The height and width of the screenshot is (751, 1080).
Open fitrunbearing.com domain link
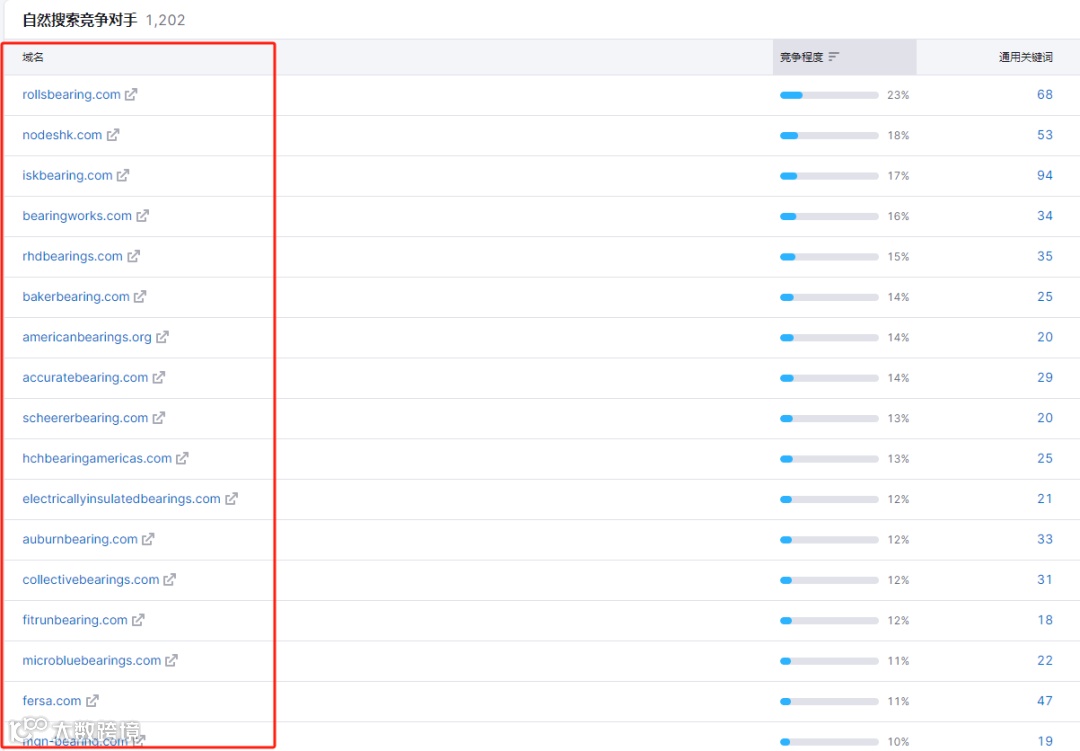(75, 619)
